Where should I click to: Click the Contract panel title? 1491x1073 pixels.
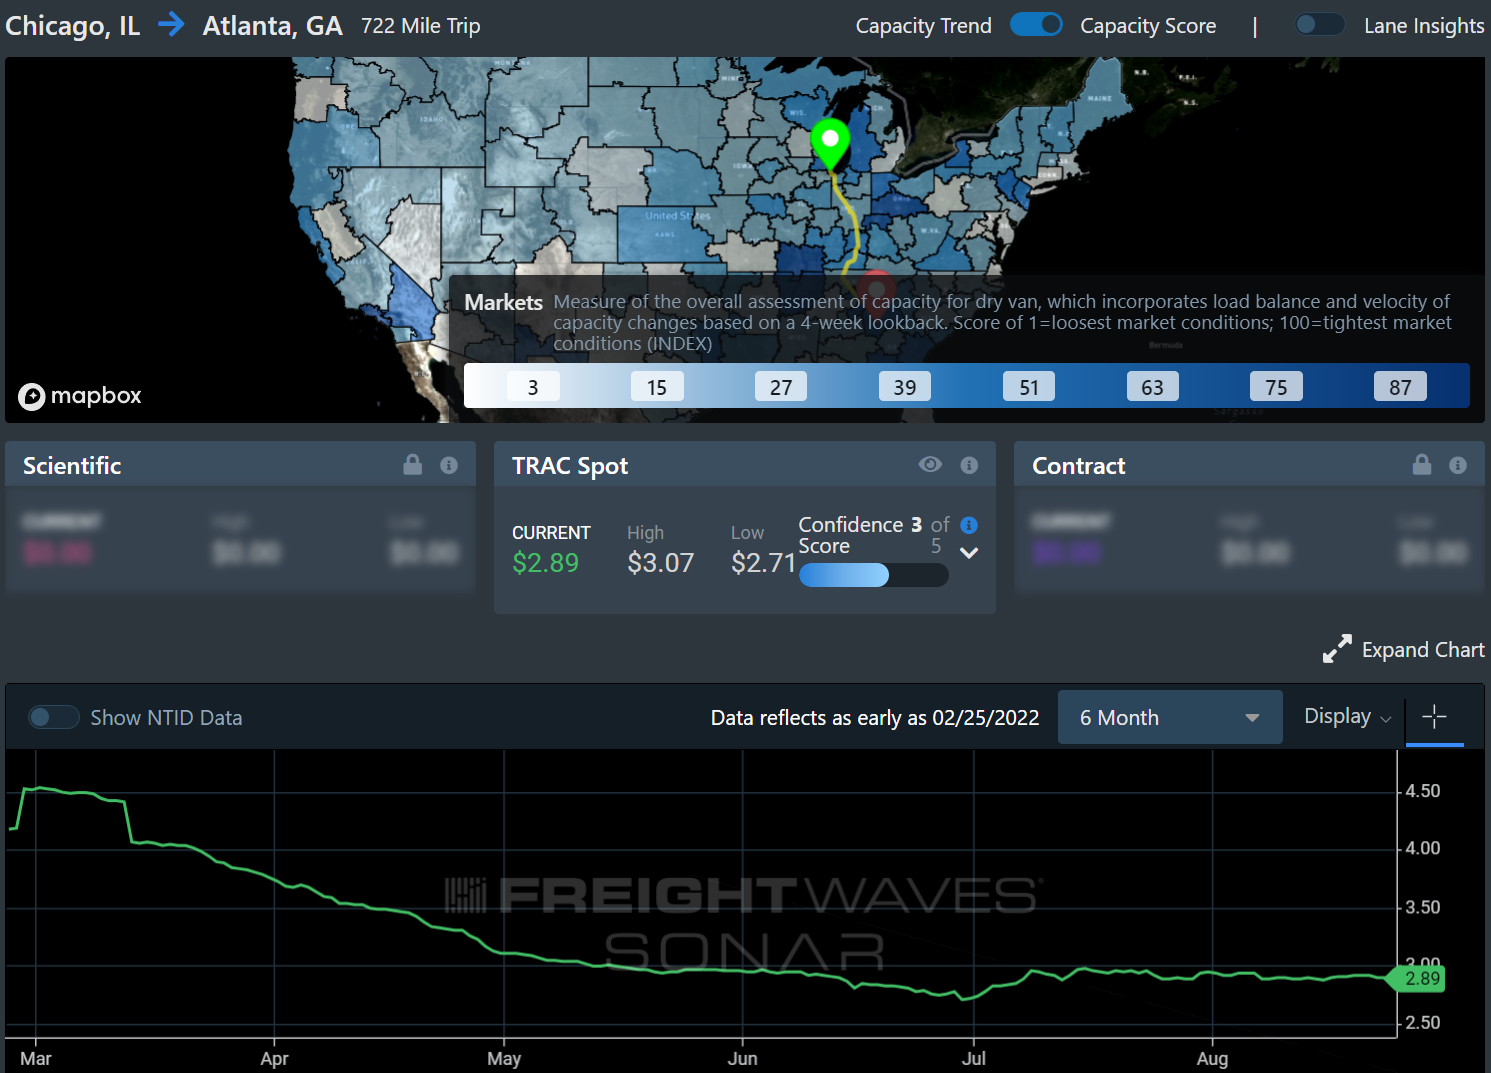click(x=1079, y=466)
